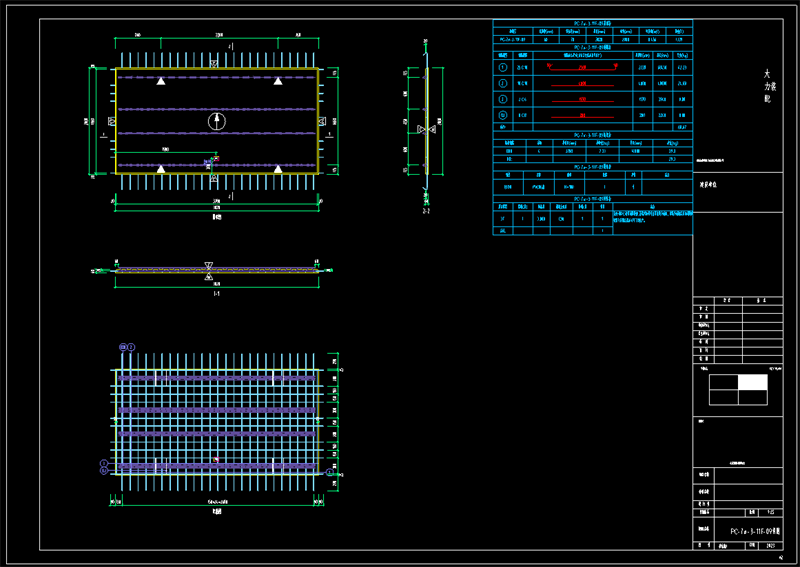
Task: Click the boxed triangle symbol on plan's top edge
Action: pos(214,64)
